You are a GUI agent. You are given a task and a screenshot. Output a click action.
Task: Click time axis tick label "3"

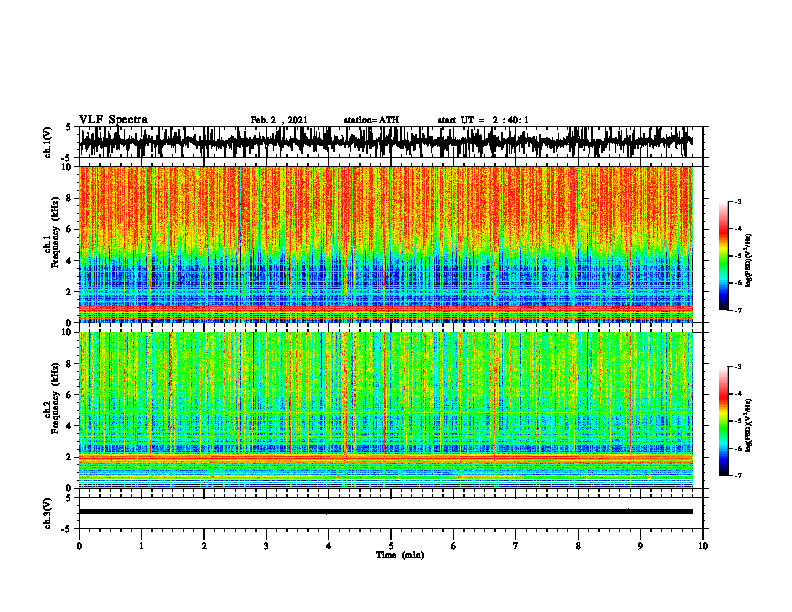pos(266,546)
